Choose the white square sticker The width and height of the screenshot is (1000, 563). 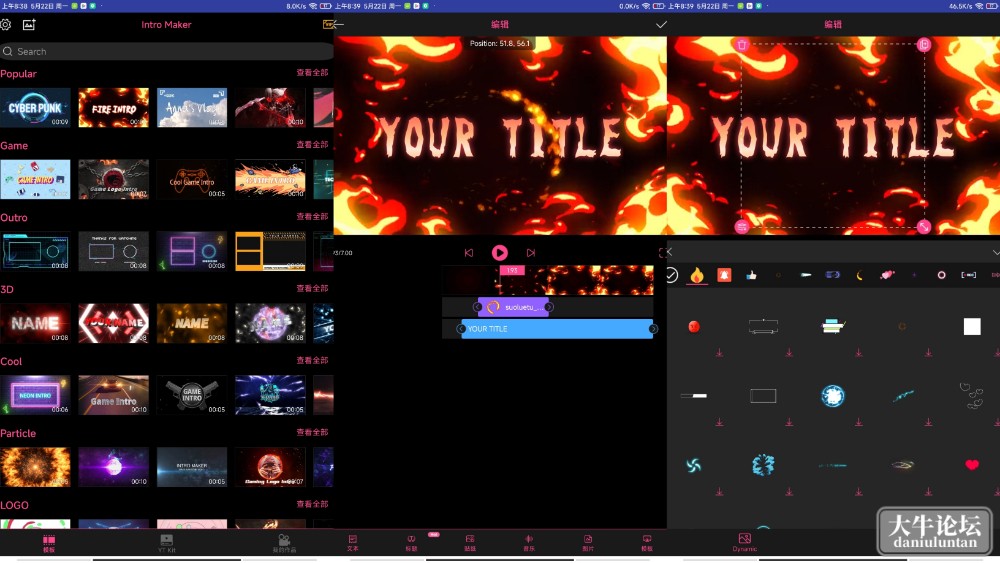click(972, 326)
